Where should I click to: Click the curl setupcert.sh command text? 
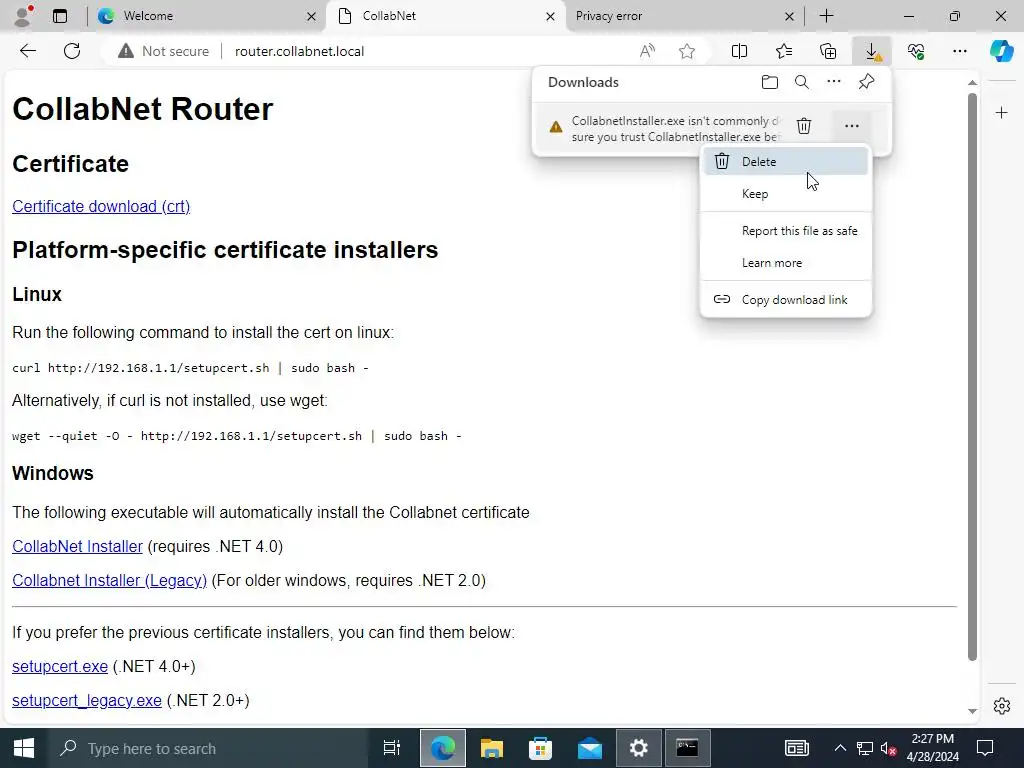(x=190, y=368)
